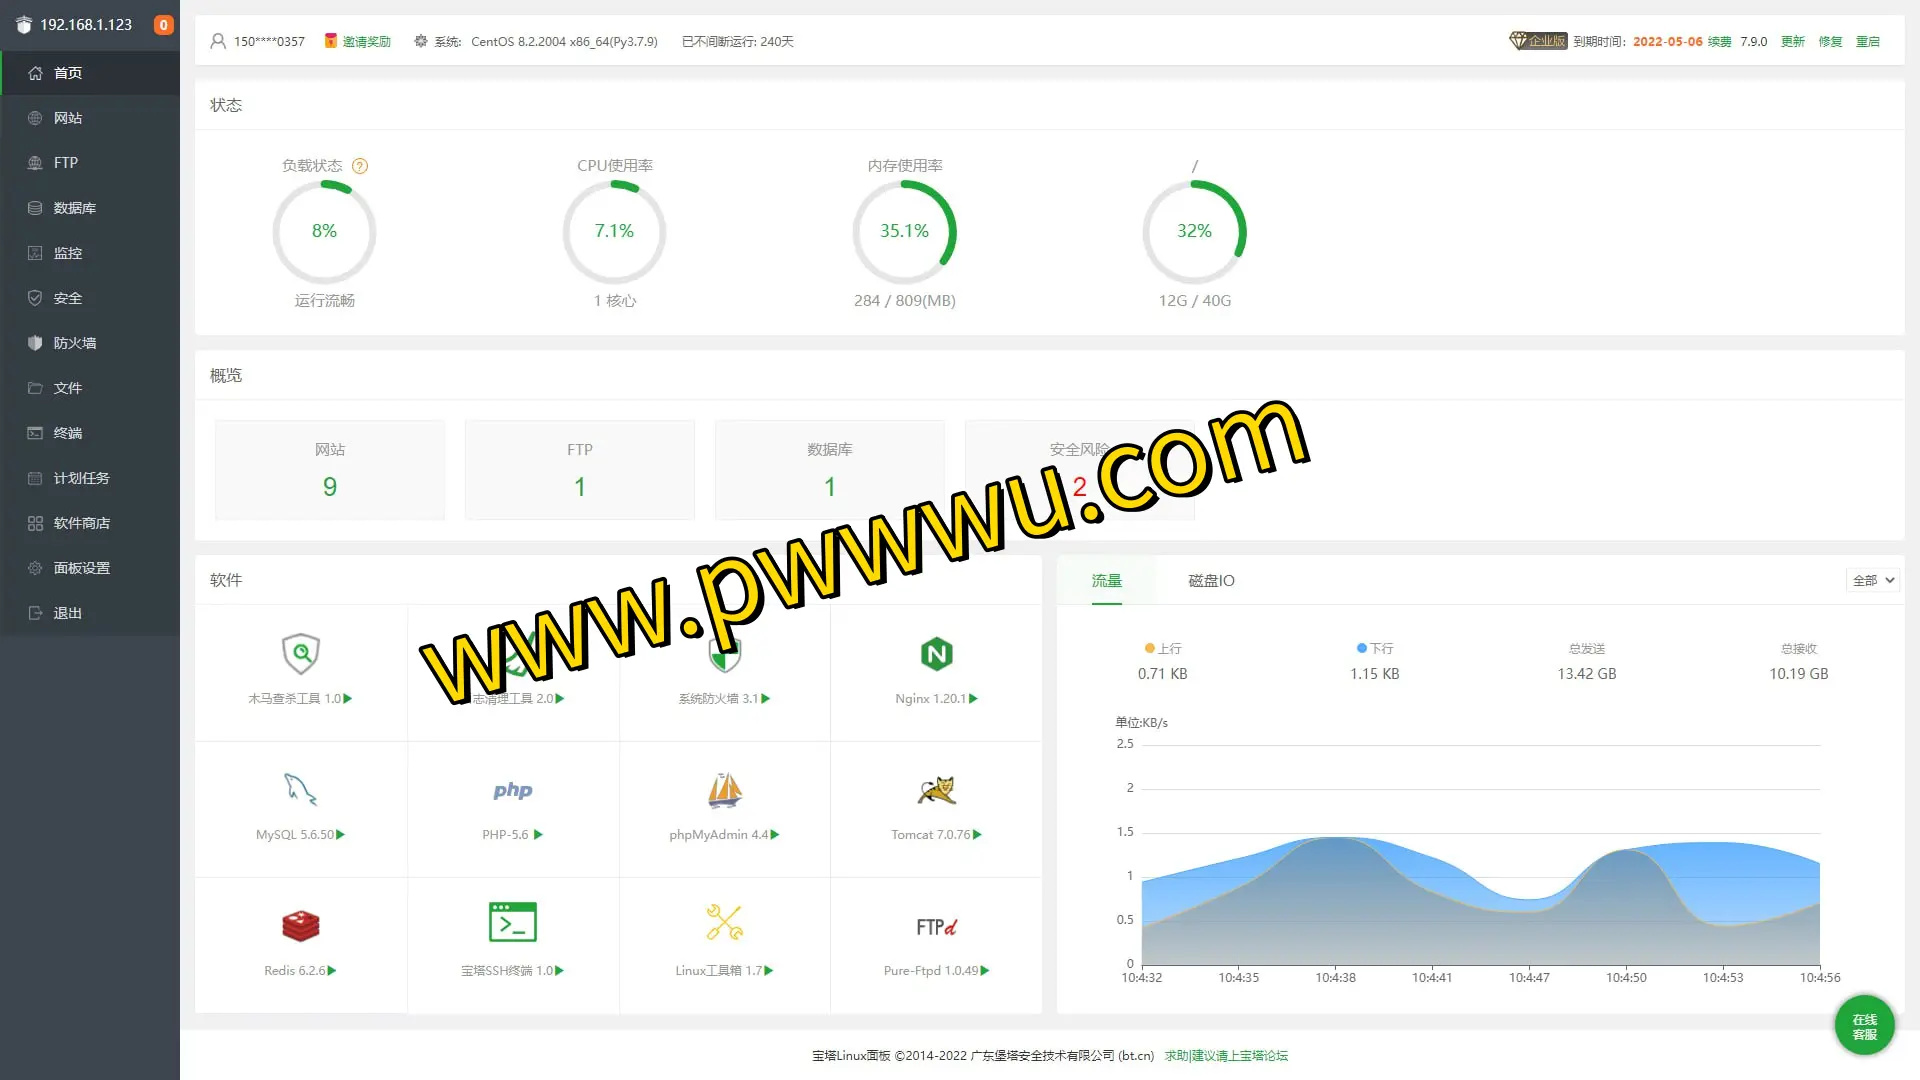This screenshot has height=1080, width=1920.
Task: Click the 续费 renewal link
Action: point(1719,42)
